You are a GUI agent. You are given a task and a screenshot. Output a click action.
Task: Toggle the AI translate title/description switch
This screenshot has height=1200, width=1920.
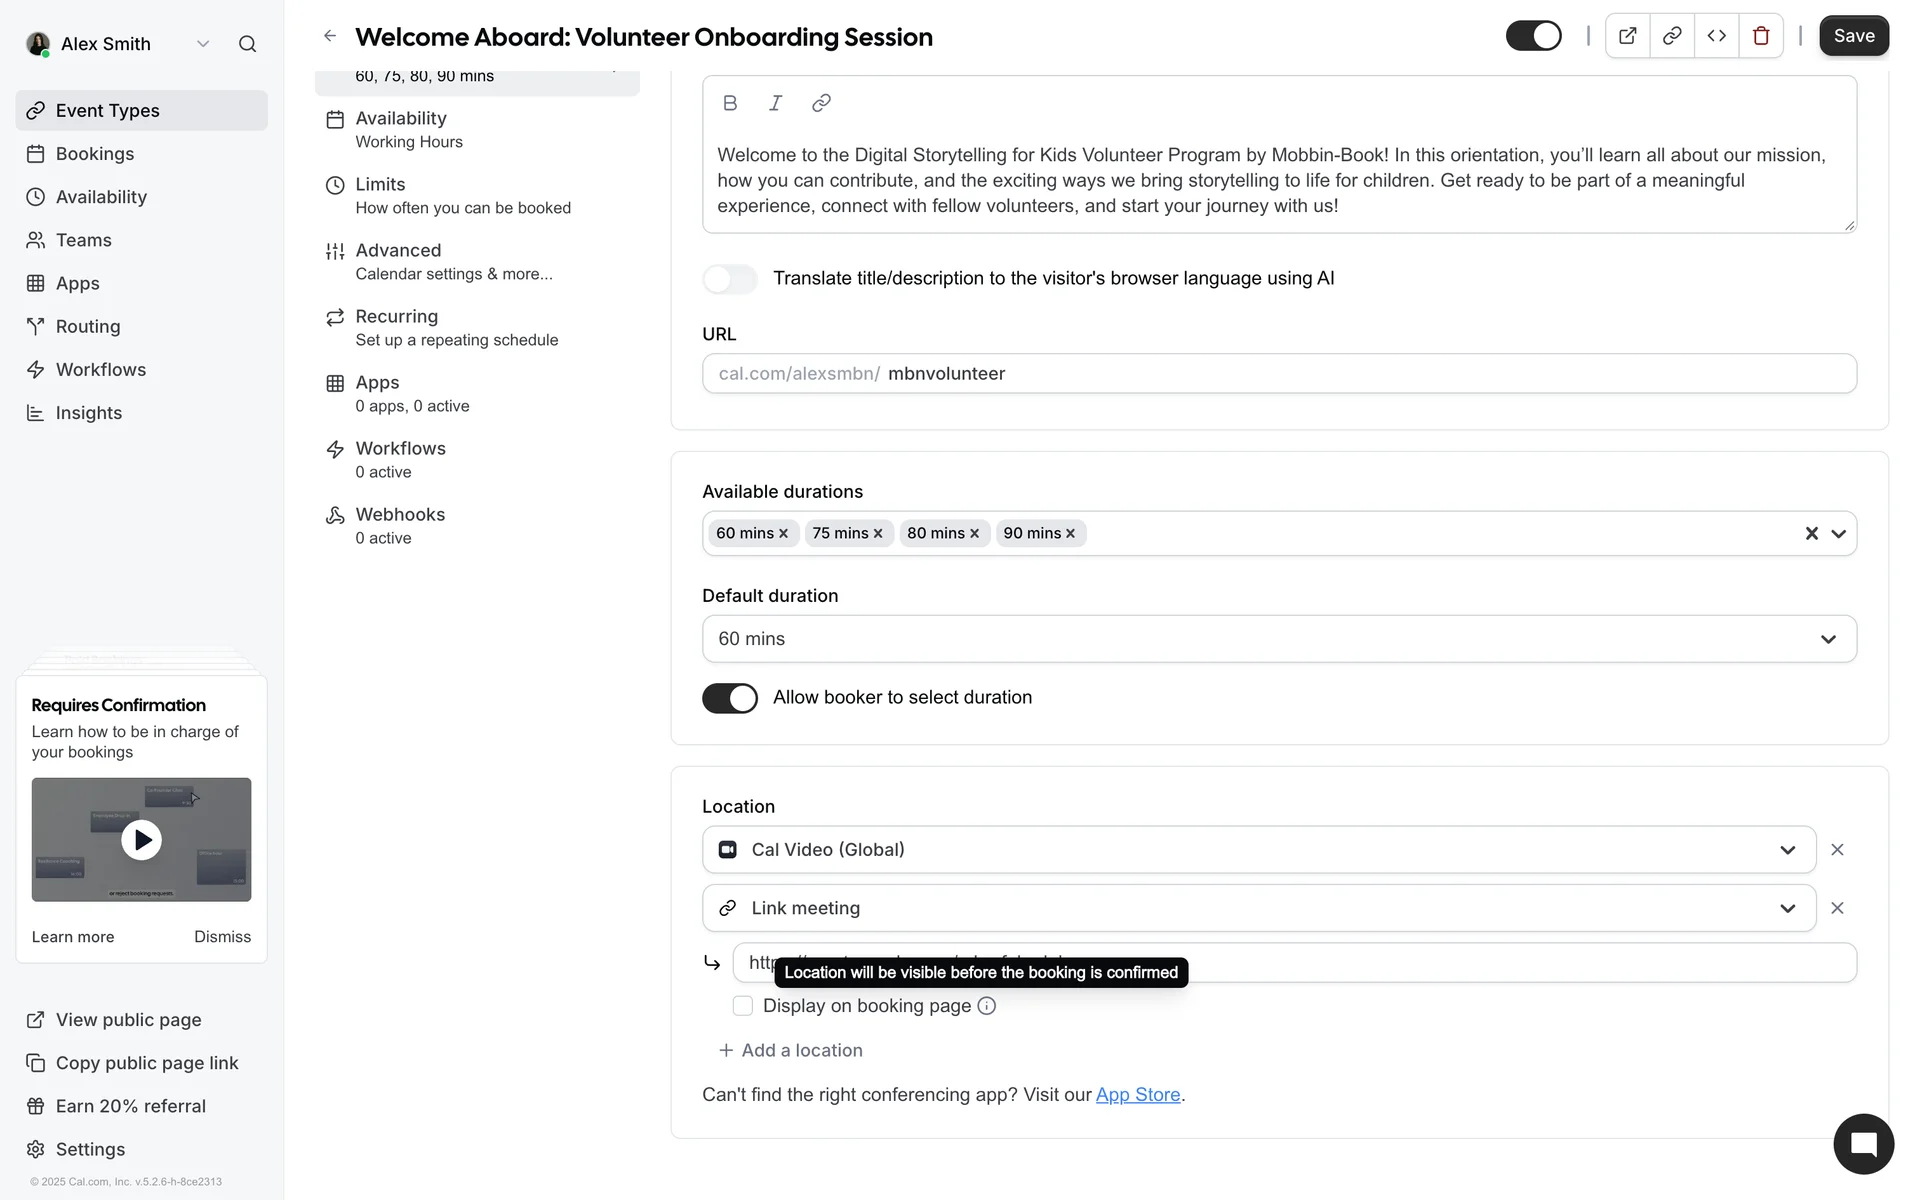pos(730,279)
